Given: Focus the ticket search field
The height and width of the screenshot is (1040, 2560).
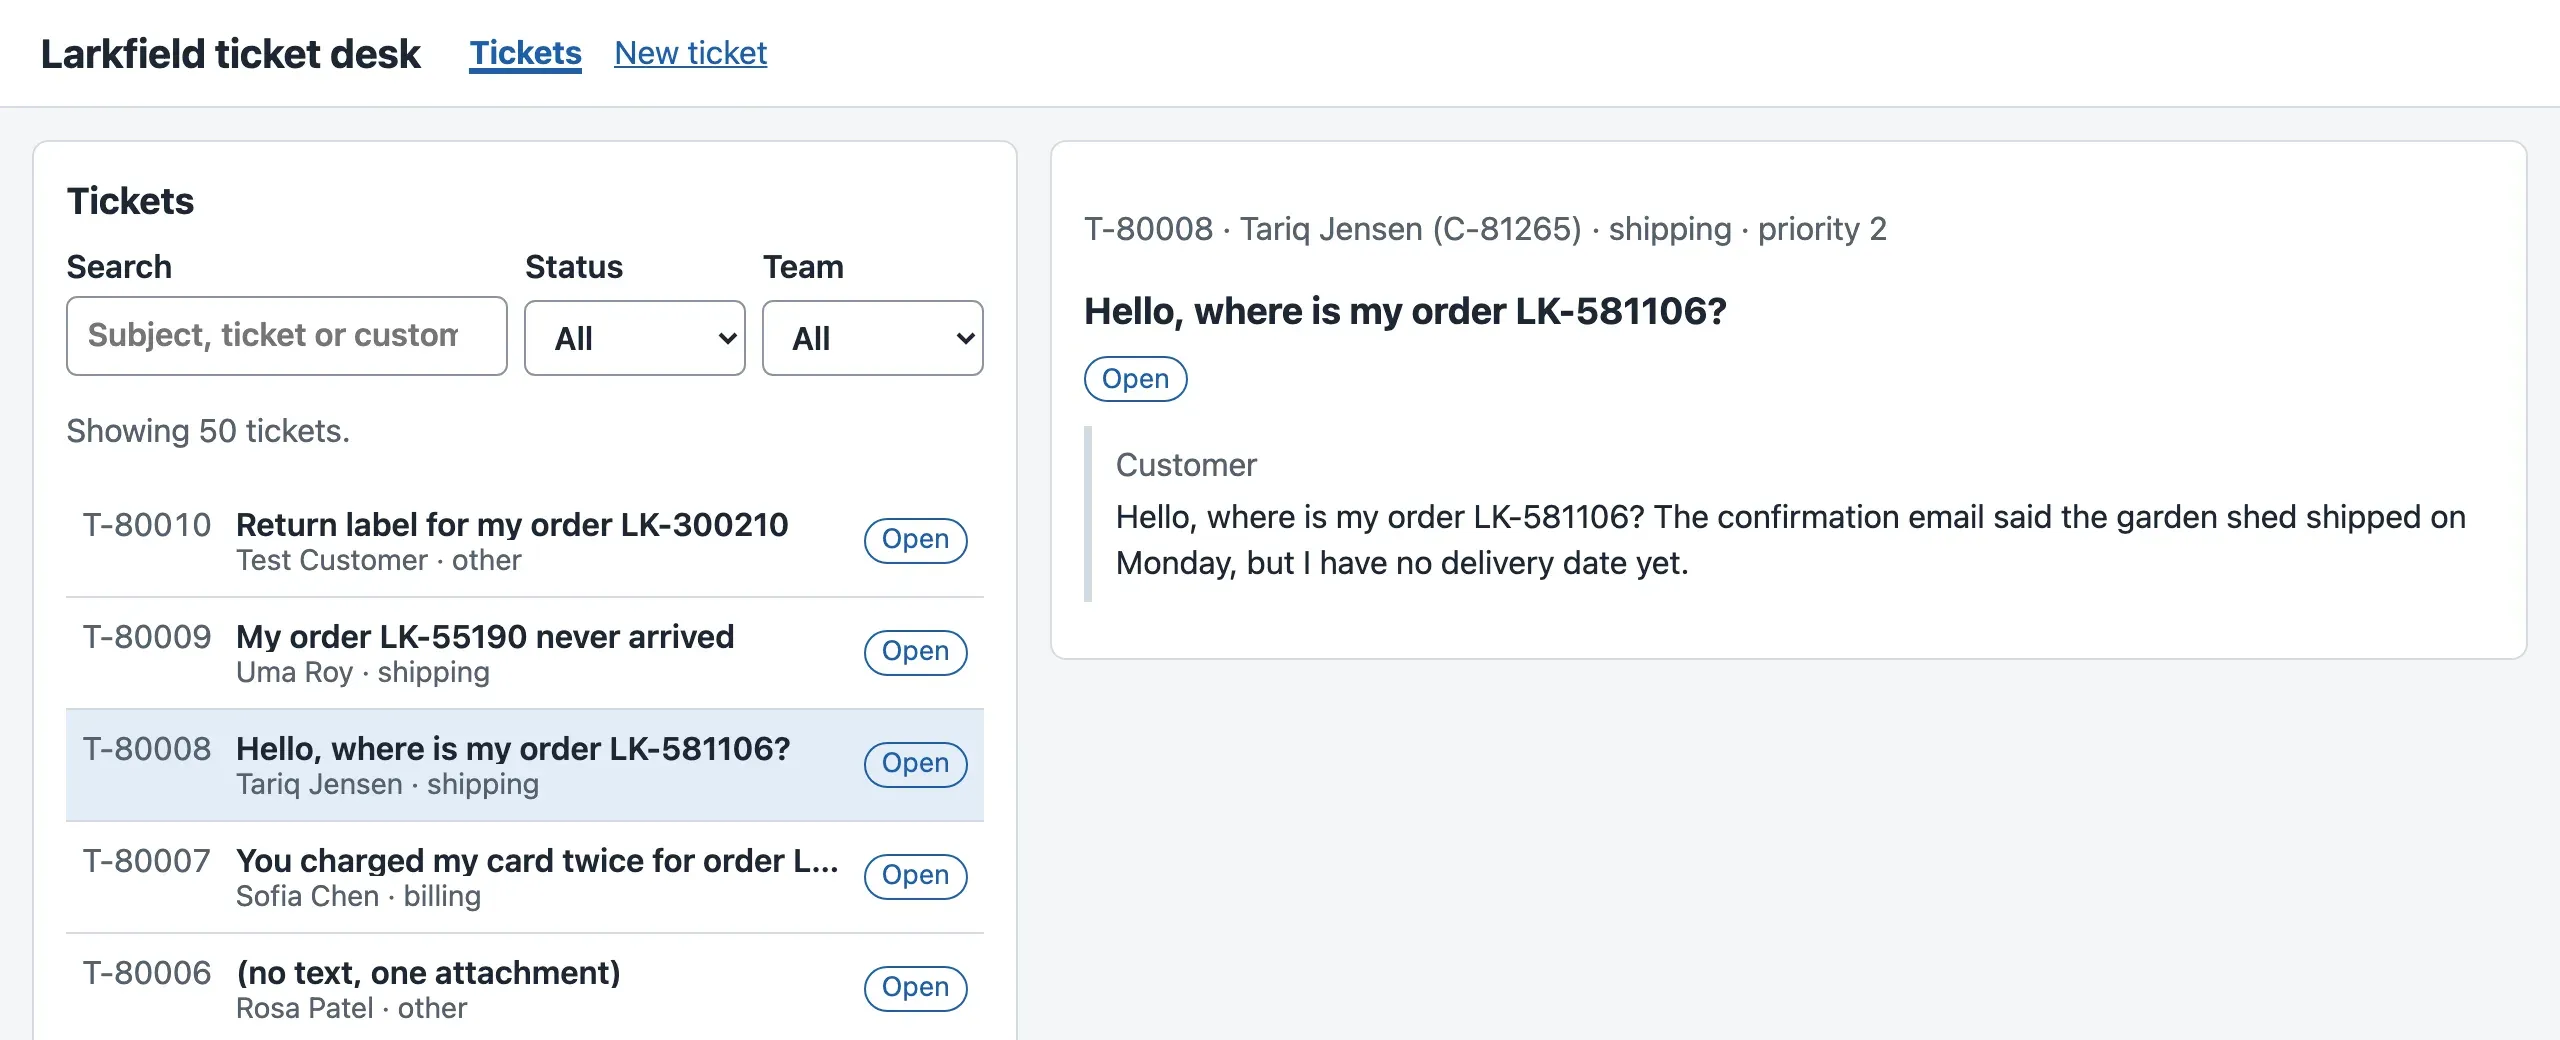Looking at the screenshot, I should pyautogui.click(x=287, y=336).
